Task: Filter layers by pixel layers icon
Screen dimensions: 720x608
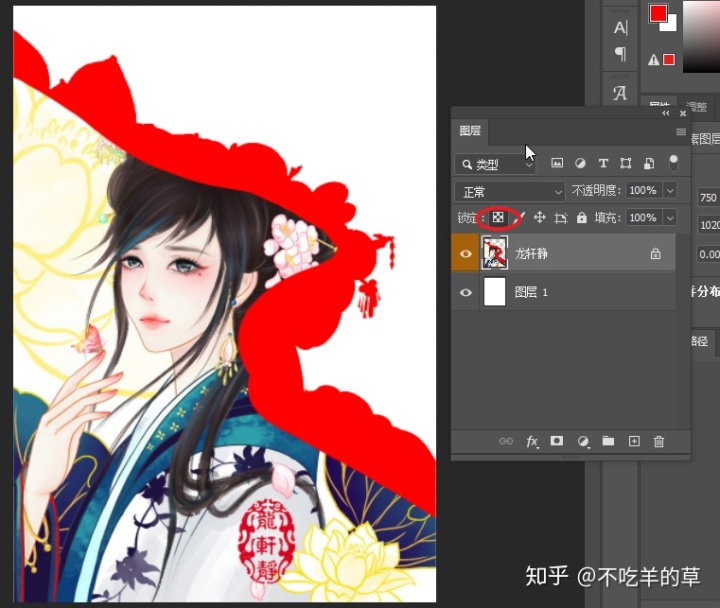Action: tap(557, 163)
